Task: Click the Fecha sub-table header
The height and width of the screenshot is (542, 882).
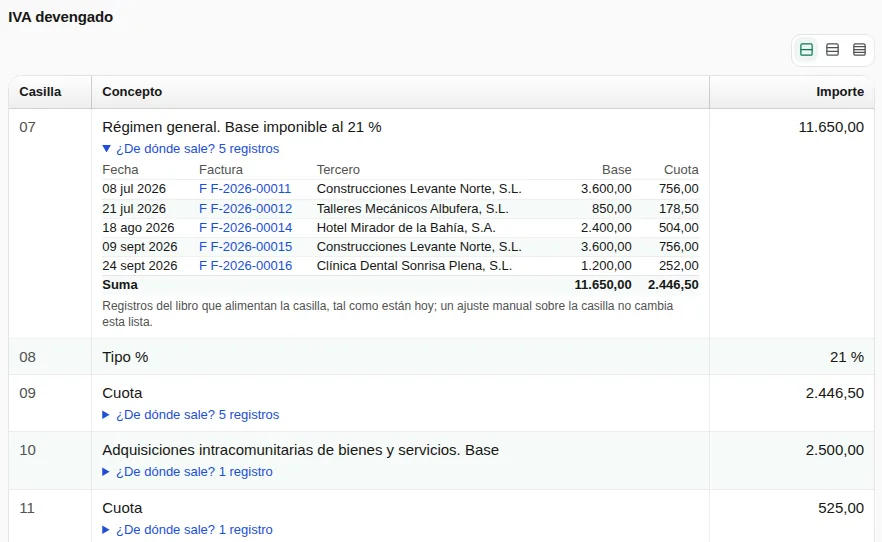Action: [120, 170]
